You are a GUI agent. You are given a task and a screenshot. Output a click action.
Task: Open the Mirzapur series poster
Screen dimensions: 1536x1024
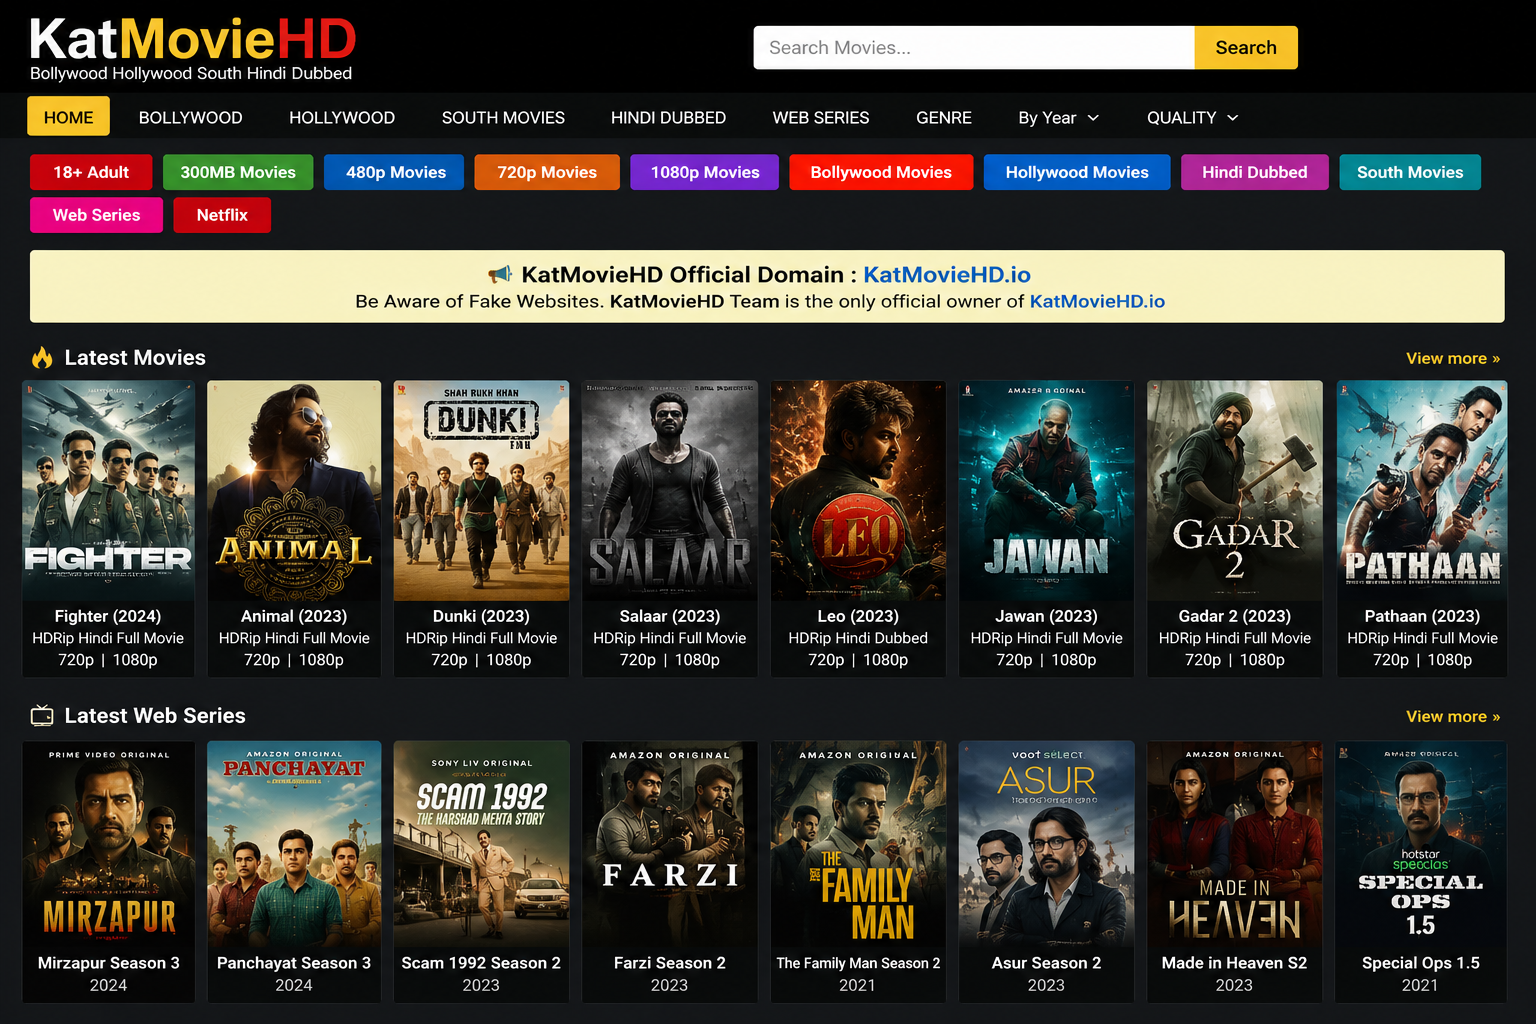point(108,844)
